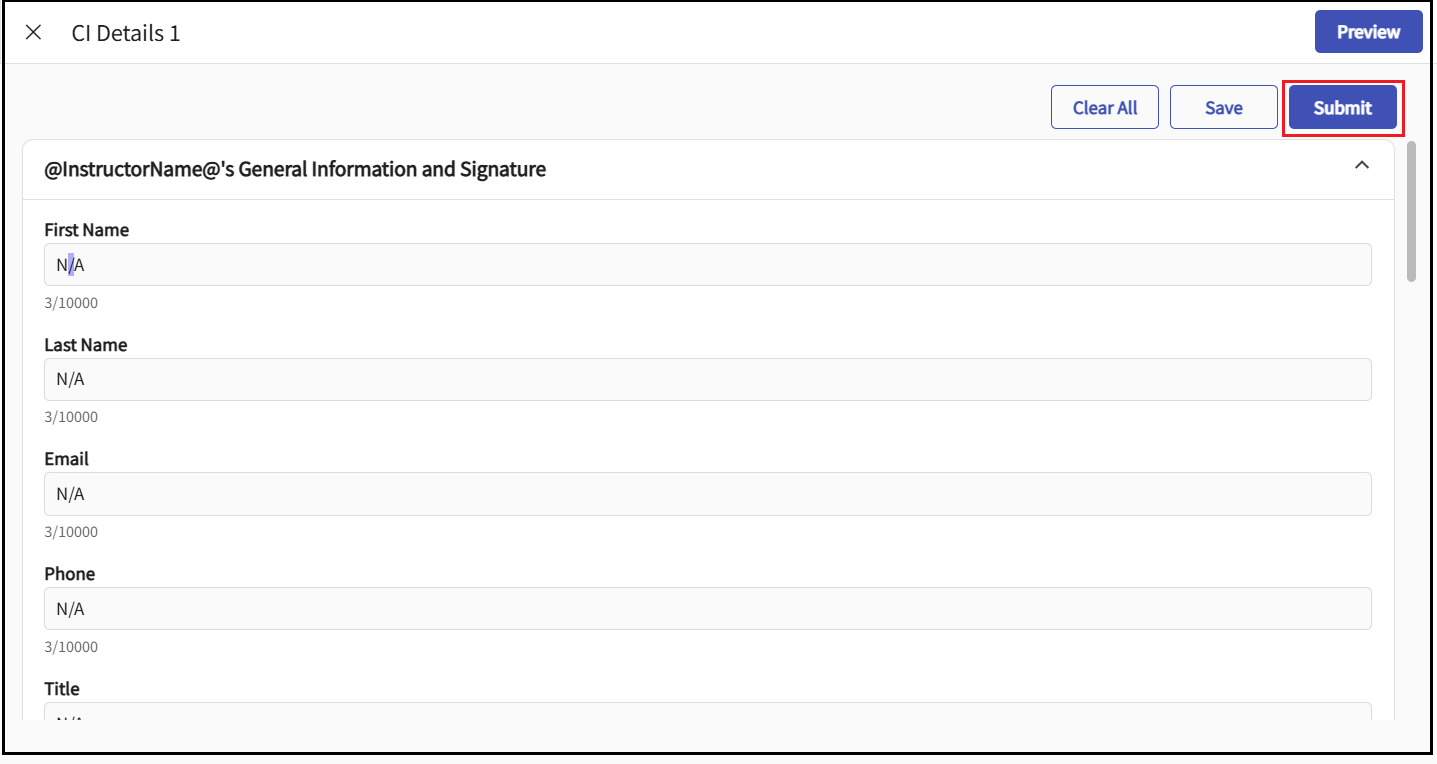Select the Email input box
Viewport: 1437px width, 764px height.
tap(707, 494)
